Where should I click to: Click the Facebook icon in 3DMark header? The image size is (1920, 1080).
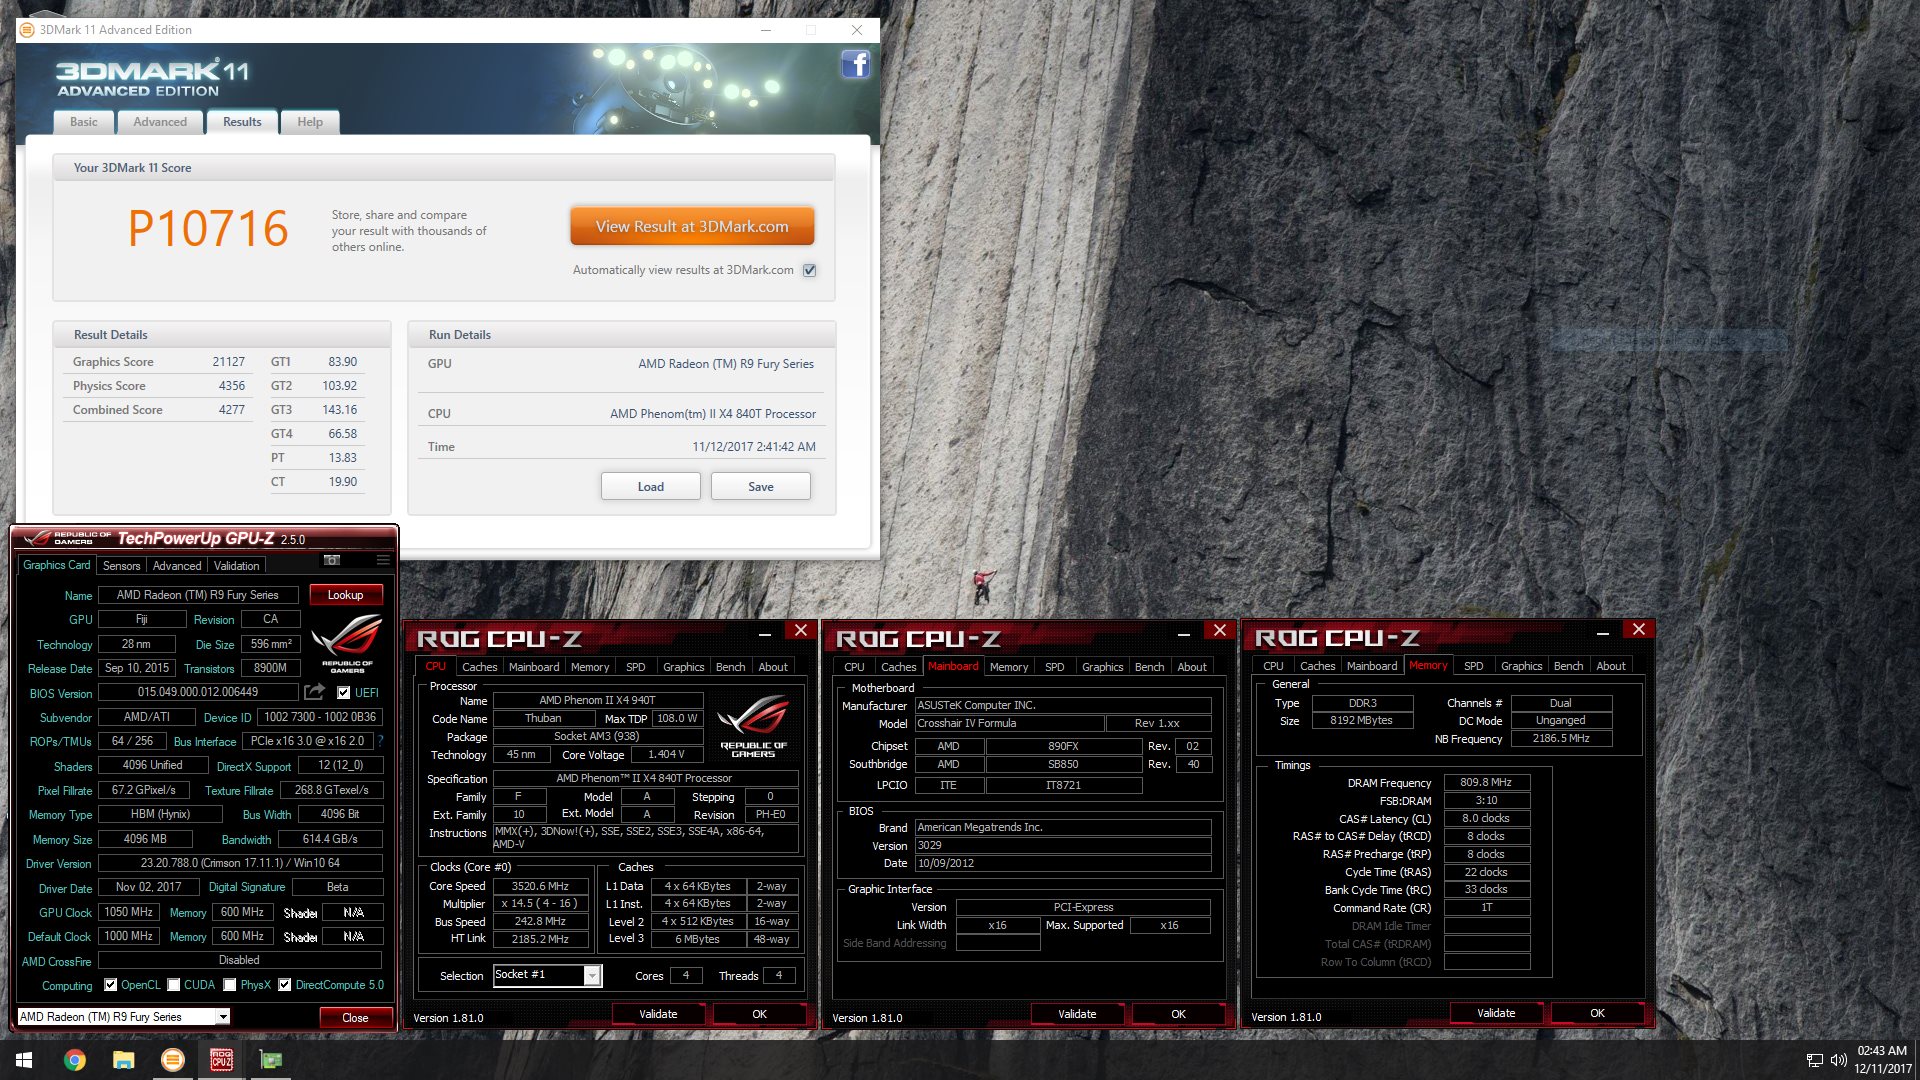click(x=855, y=65)
